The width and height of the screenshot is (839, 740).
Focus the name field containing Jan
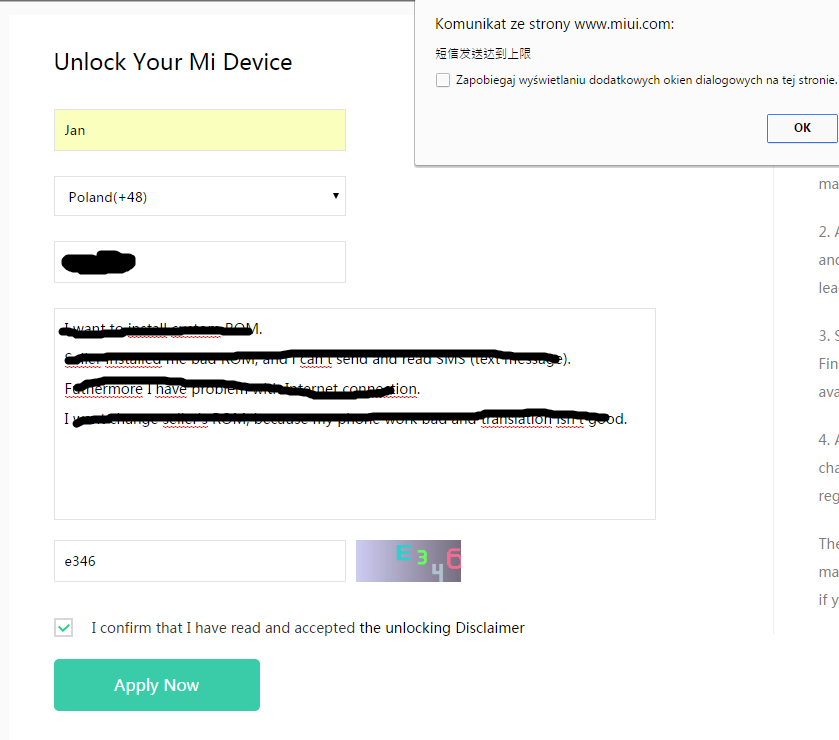click(x=199, y=130)
